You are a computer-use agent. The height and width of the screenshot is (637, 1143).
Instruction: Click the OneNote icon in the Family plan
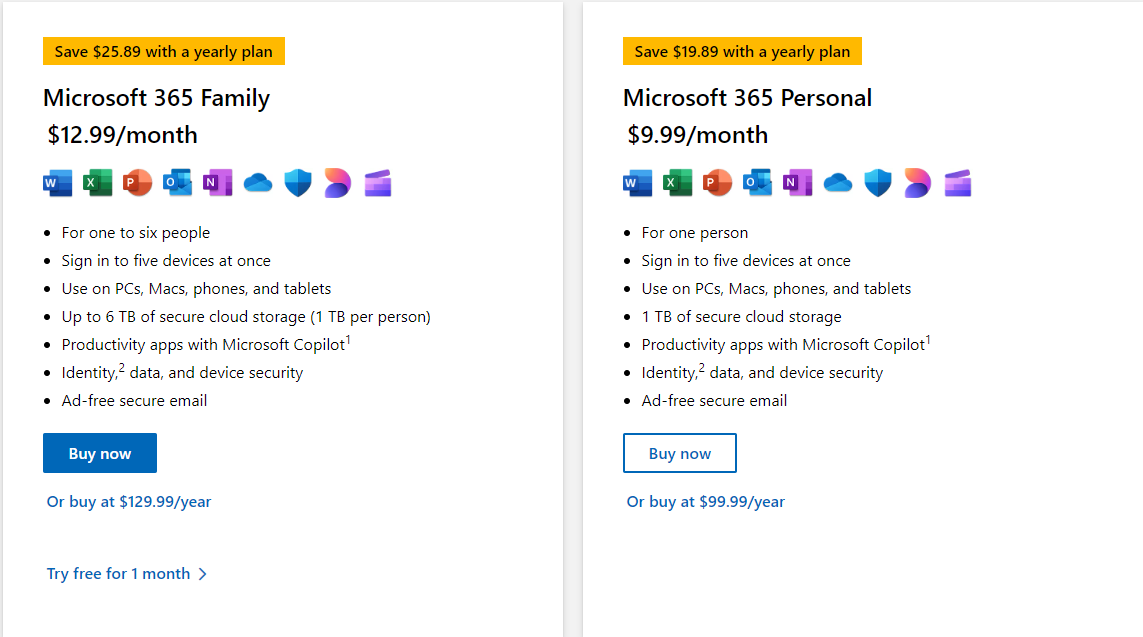click(217, 183)
